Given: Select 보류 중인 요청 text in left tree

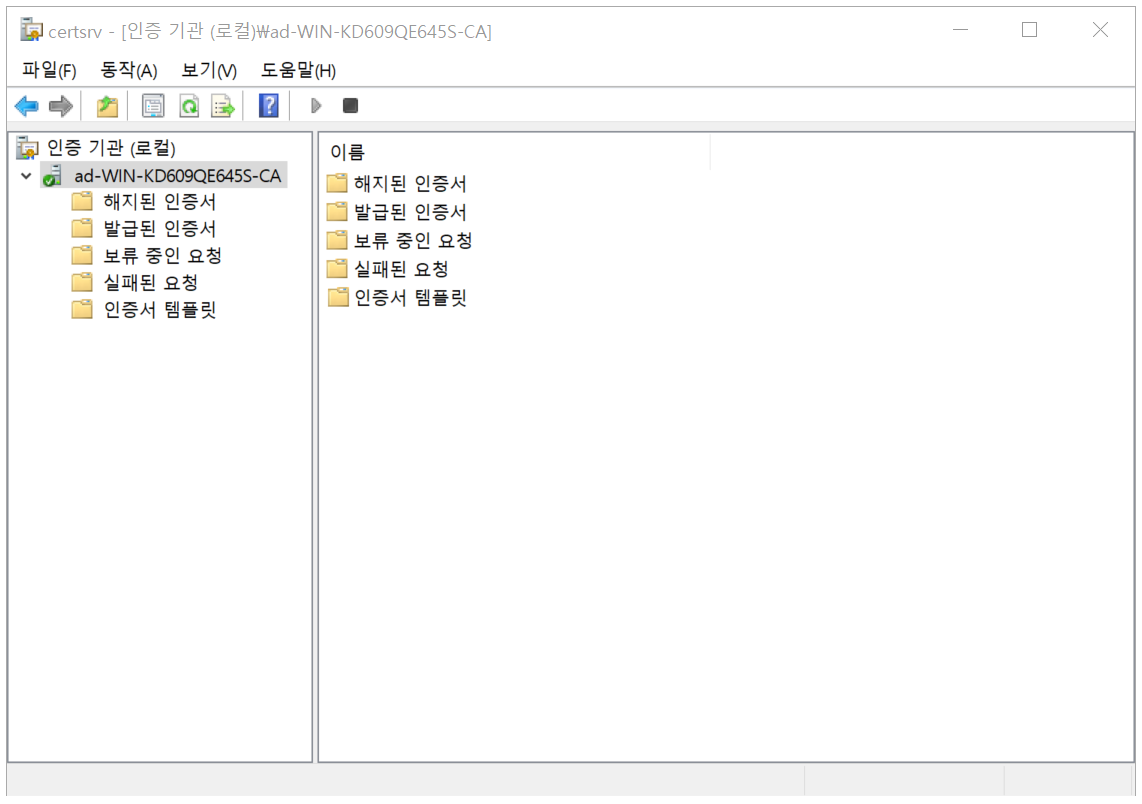Looking at the screenshot, I should tap(162, 255).
